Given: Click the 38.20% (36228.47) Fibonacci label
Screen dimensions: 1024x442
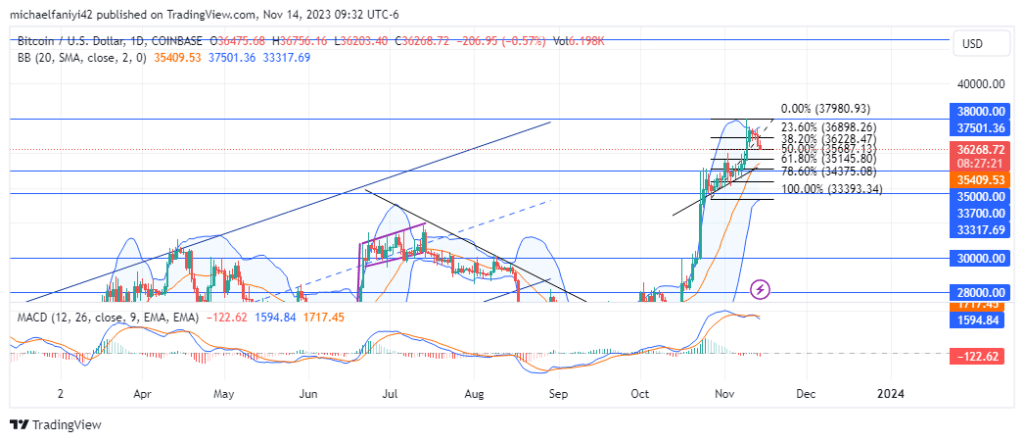Looking at the screenshot, I should coord(829,138).
